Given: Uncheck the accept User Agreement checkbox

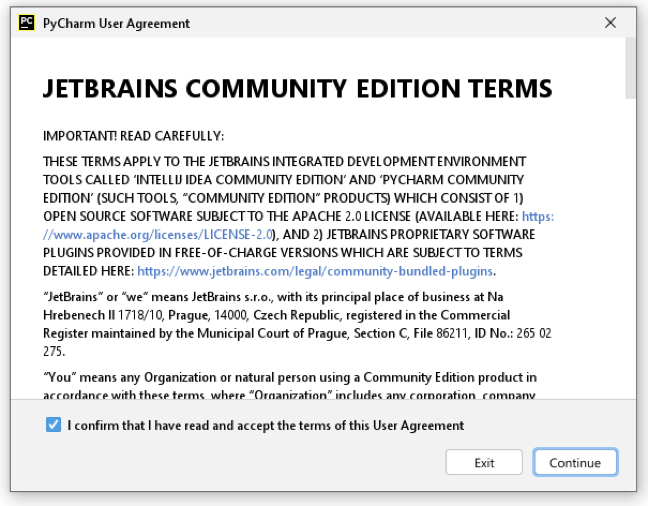Looking at the screenshot, I should (x=53, y=425).
